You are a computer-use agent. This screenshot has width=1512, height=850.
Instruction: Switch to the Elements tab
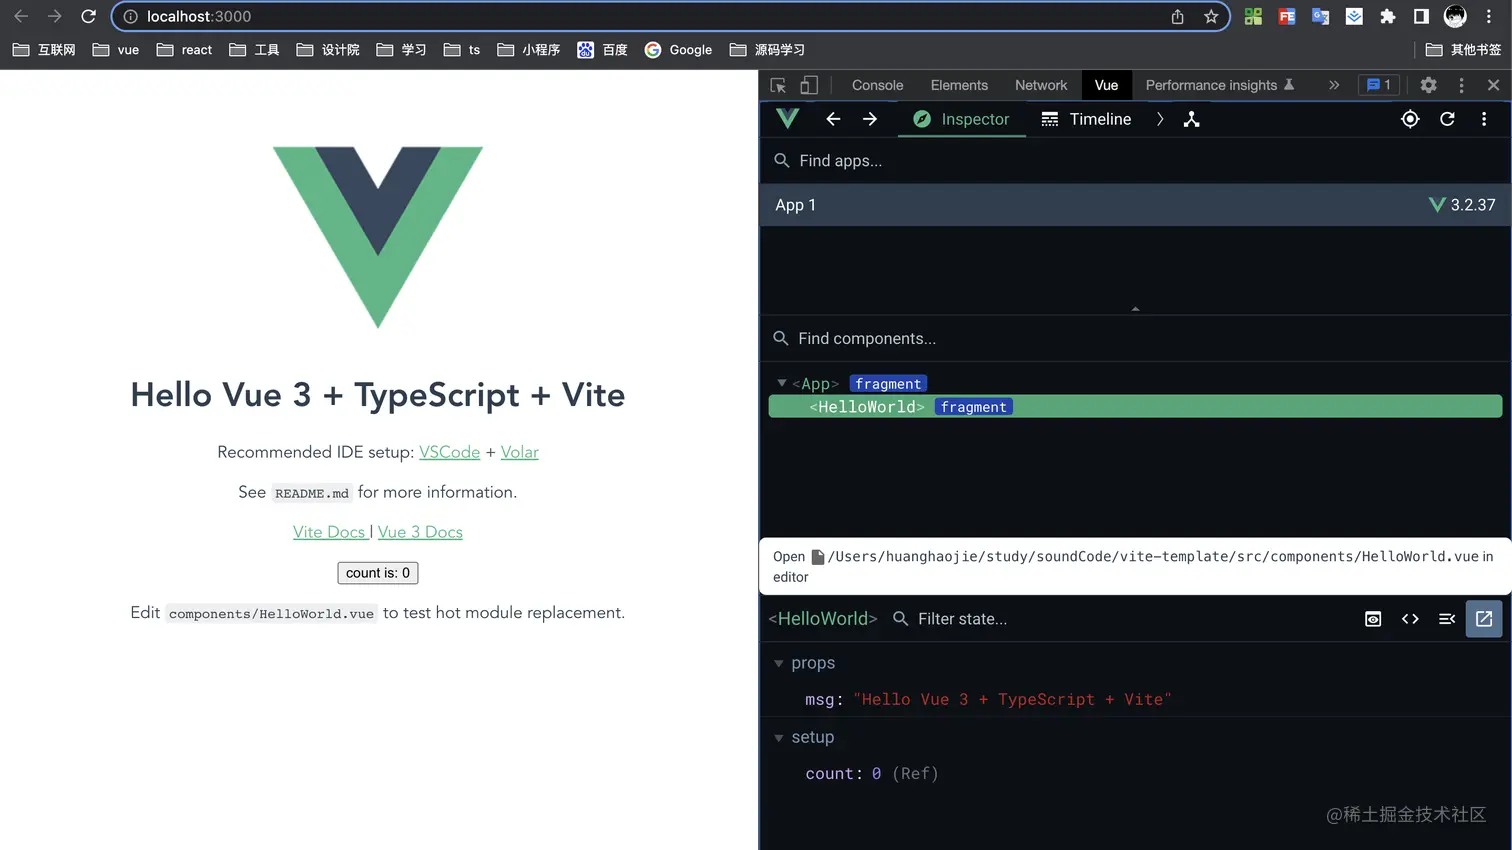click(x=959, y=85)
